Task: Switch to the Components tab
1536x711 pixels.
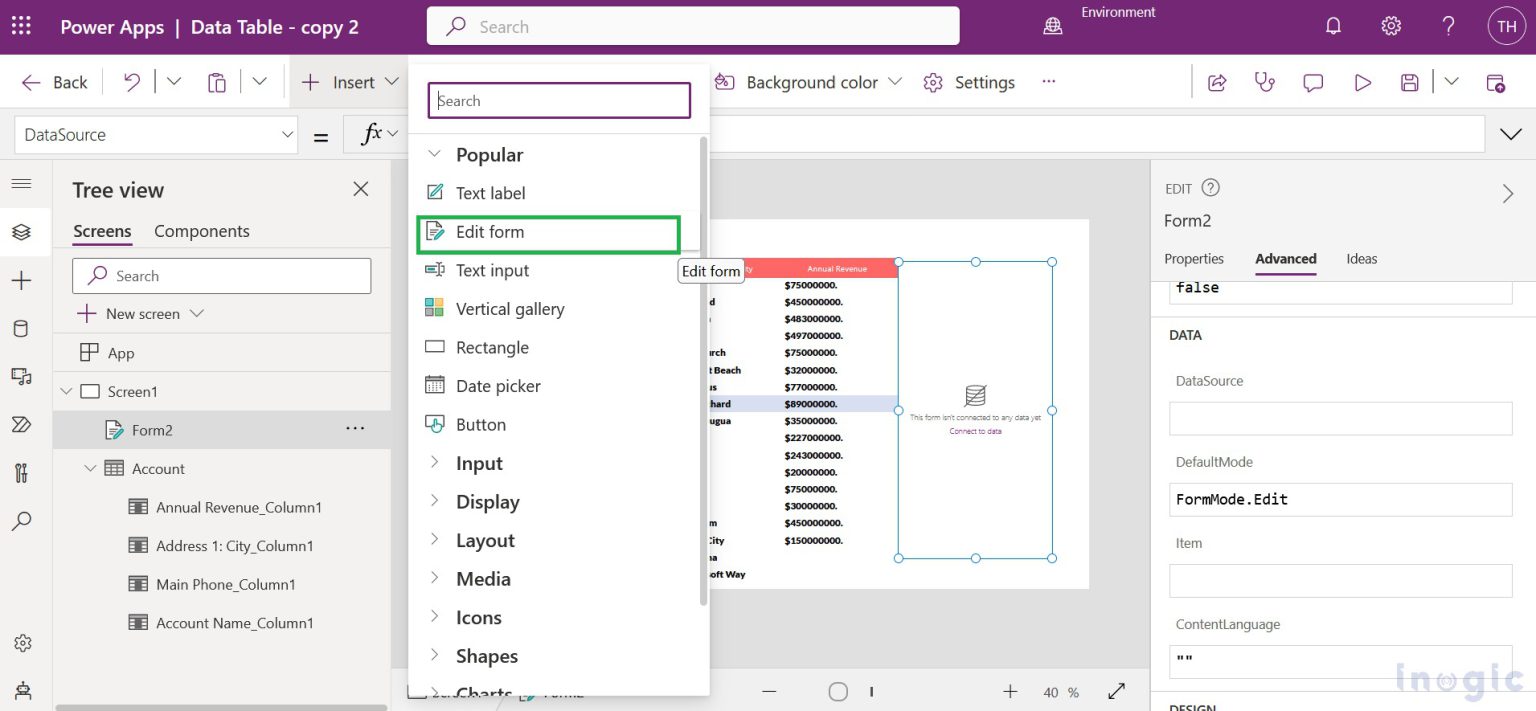Action: pos(201,231)
